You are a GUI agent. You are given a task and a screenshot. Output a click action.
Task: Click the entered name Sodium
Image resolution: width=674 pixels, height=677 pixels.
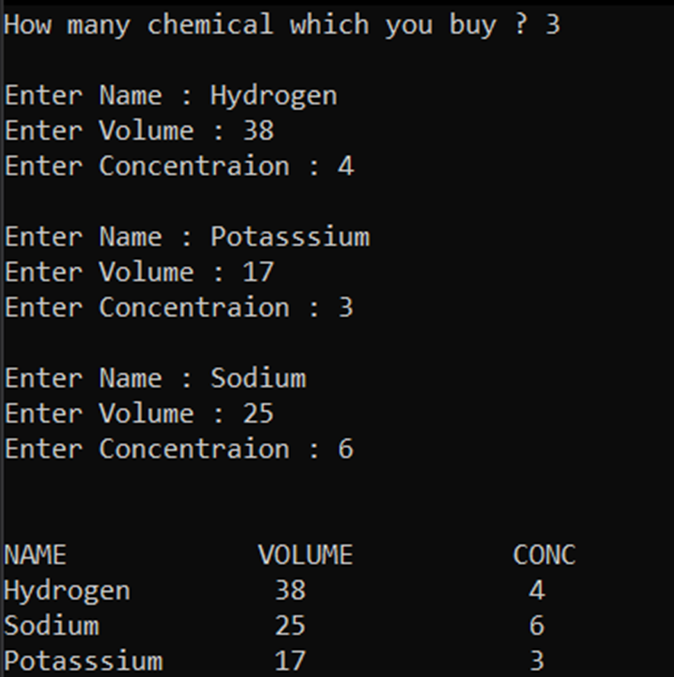258,378
